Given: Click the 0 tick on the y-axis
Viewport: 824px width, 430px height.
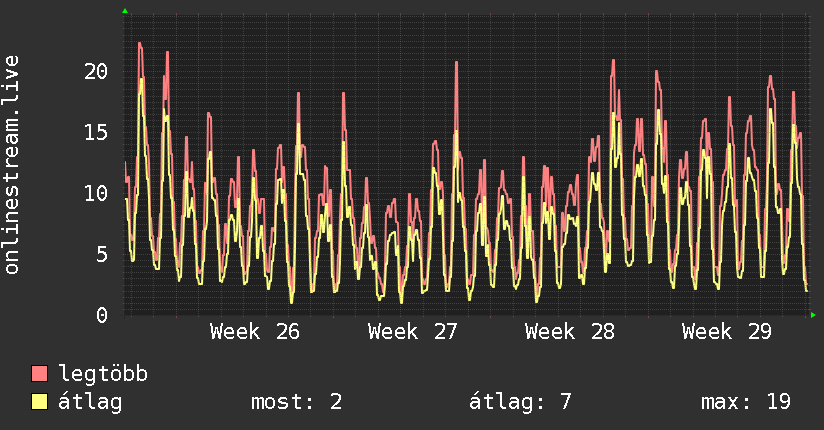Looking at the screenshot, I should (x=102, y=315).
